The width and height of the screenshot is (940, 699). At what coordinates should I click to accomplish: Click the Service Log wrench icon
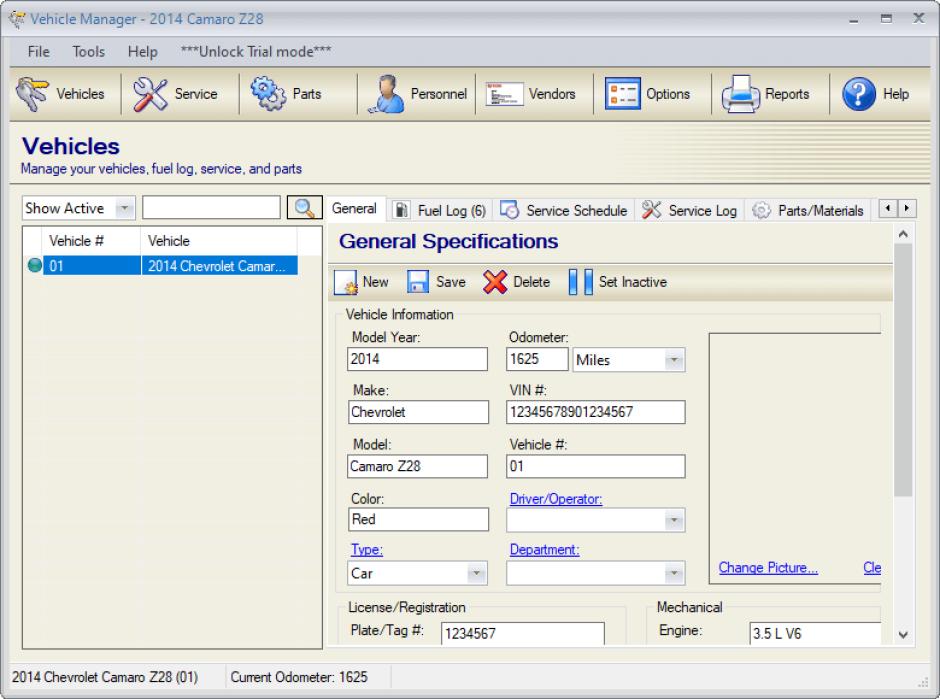651,210
